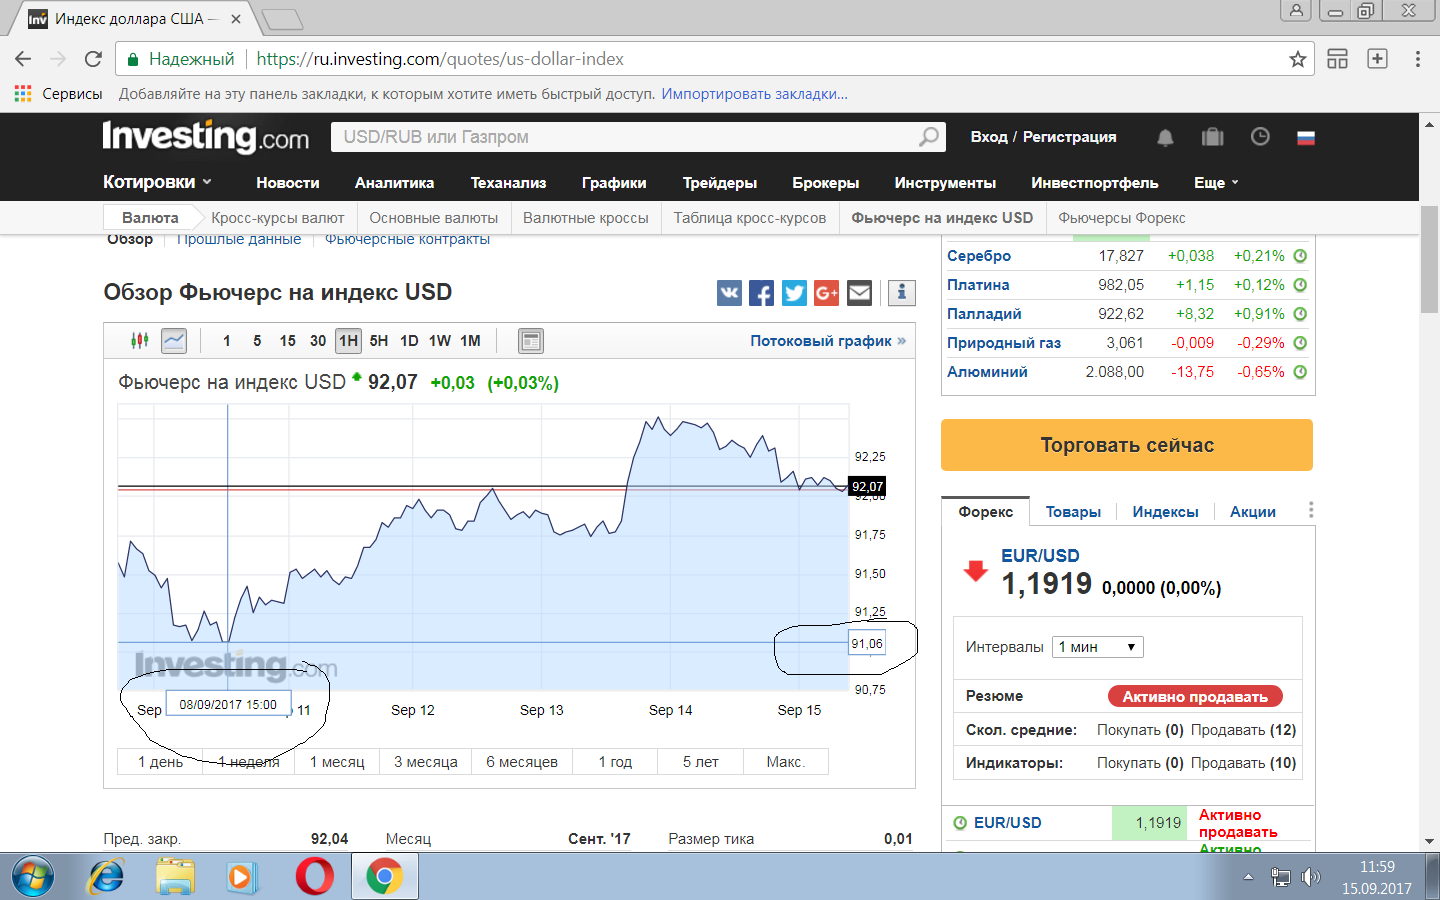This screenshot has height=900, width=1440.
Task: Open Вход / Регистрация
Action: [x=1043, y=137]
